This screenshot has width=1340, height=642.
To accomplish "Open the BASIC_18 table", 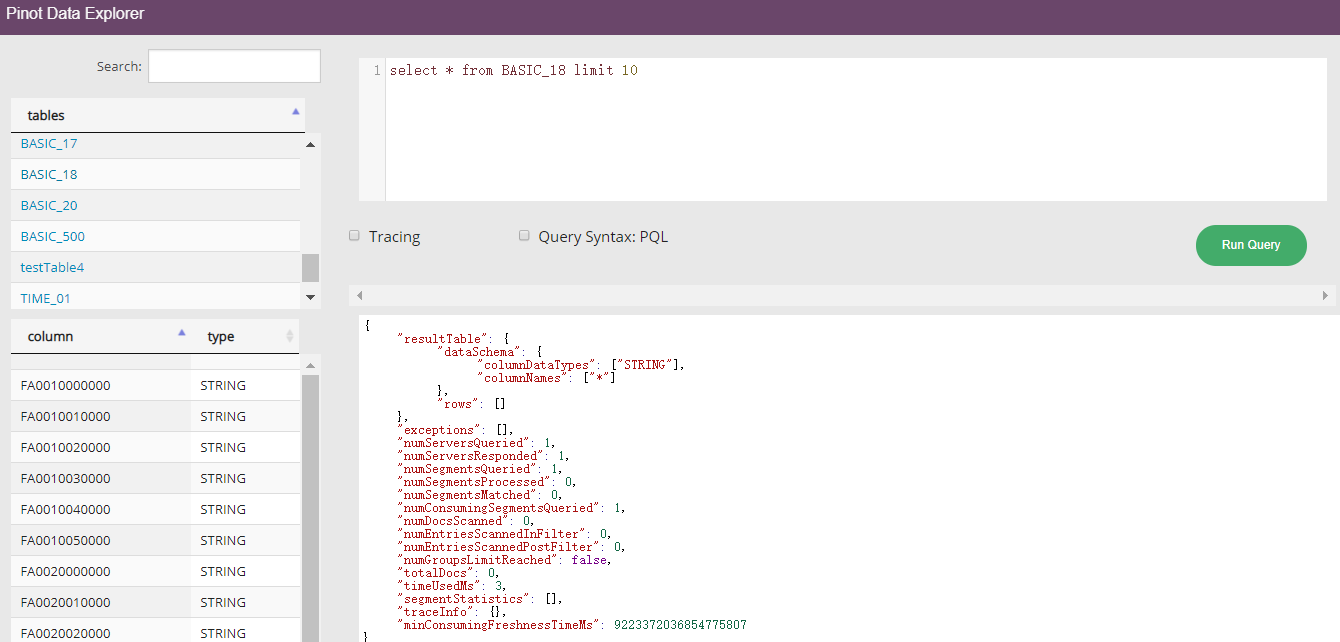I will [49, 175].
